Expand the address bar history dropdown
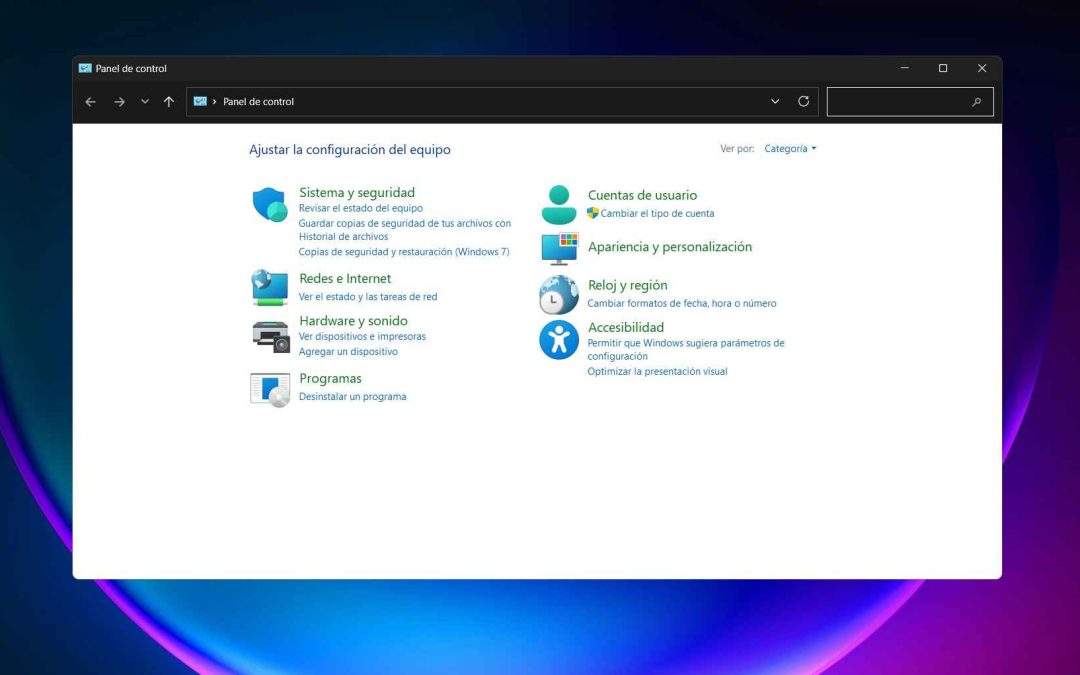This screenshot has height=675, width=1080. (775, 101)
